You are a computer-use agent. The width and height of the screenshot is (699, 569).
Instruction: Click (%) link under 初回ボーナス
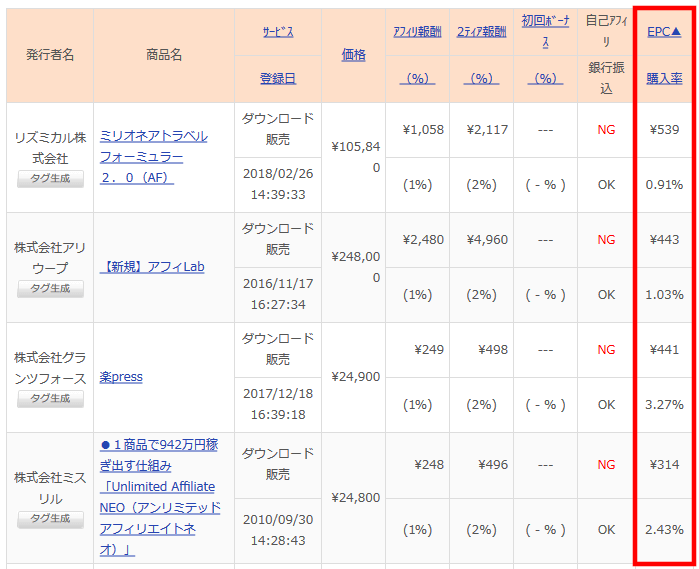[545, 78]
